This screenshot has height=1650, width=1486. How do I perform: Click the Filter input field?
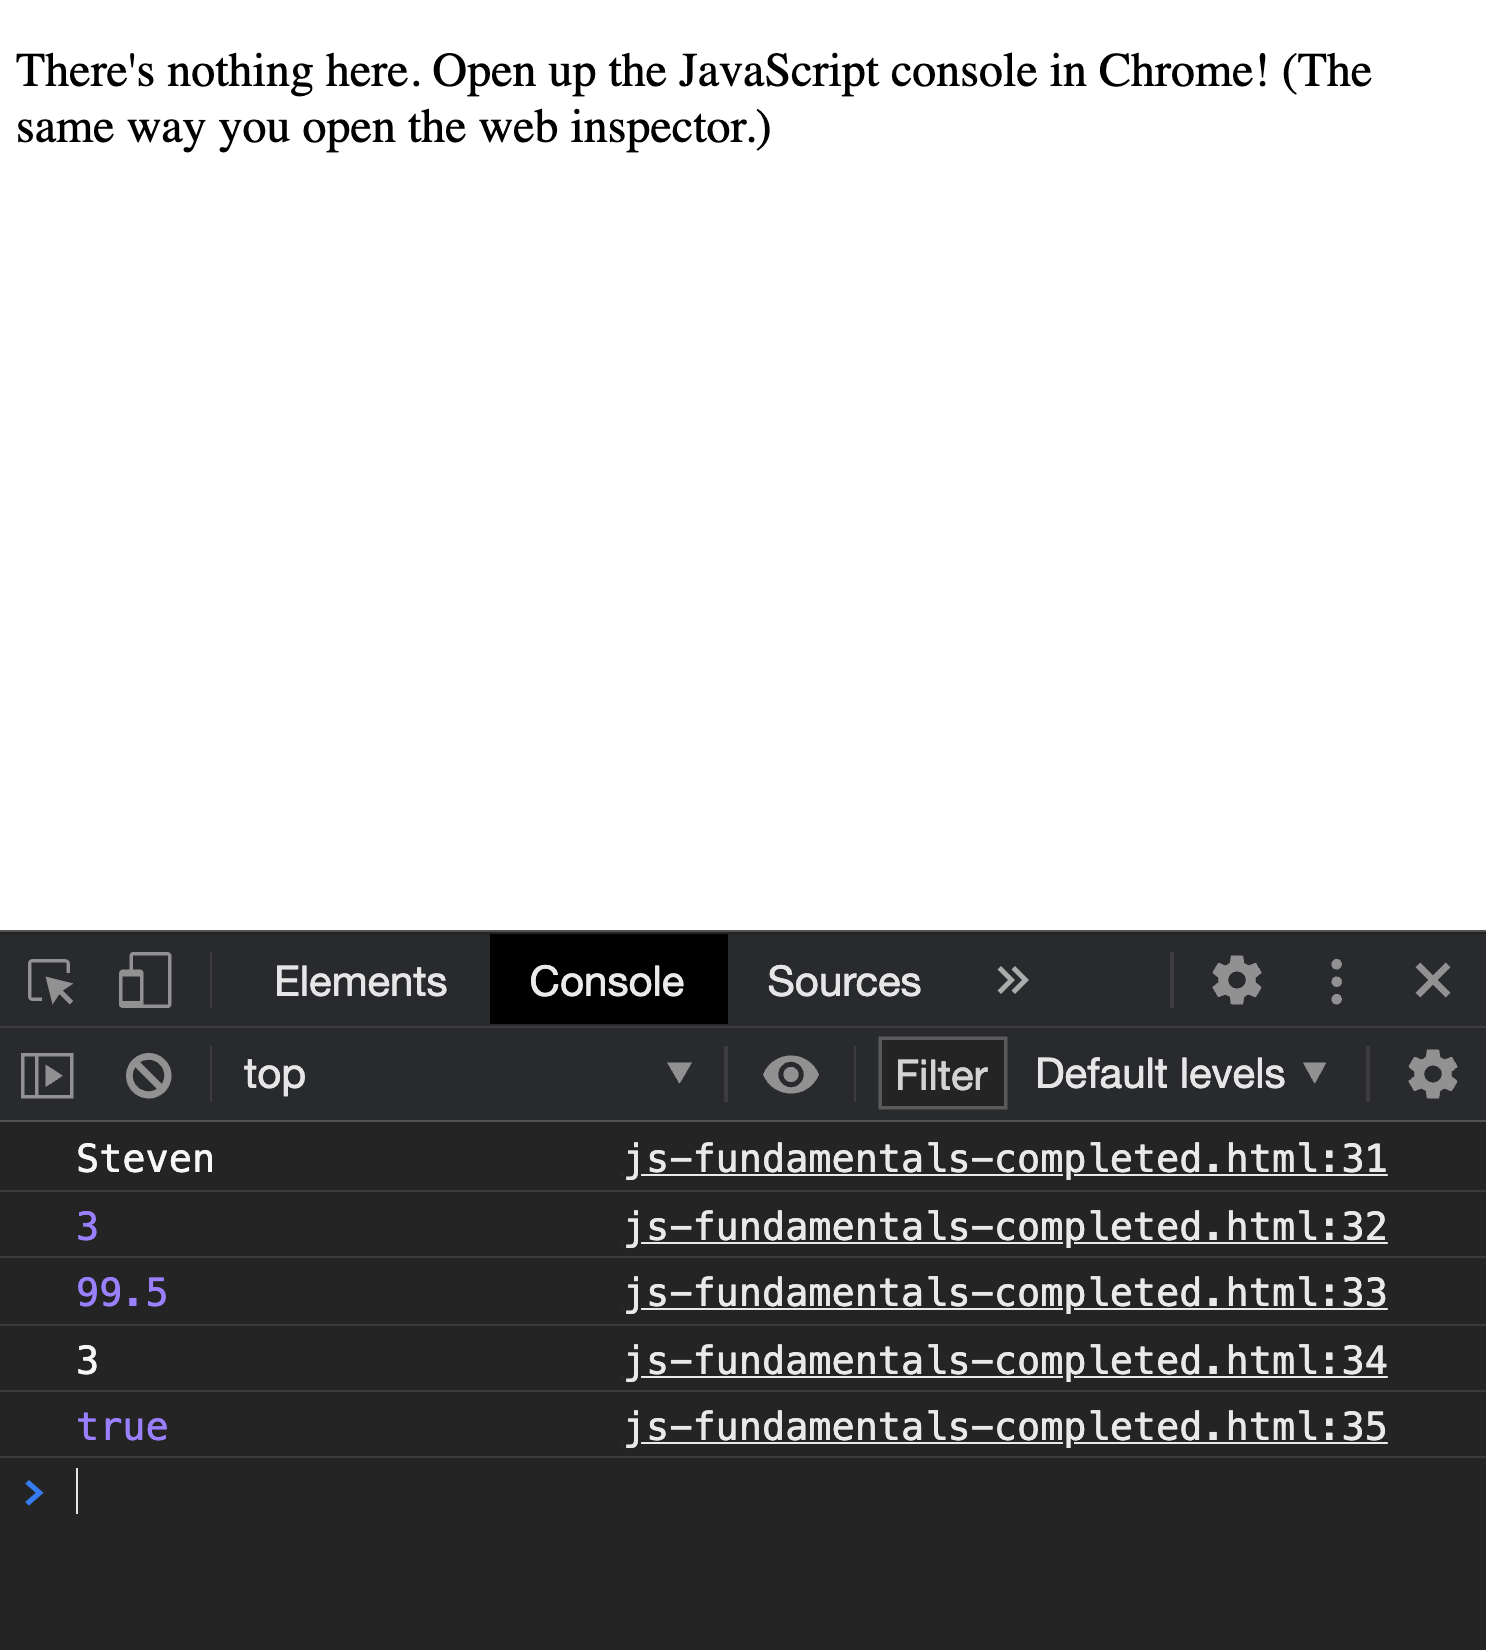pos(942,1074)
